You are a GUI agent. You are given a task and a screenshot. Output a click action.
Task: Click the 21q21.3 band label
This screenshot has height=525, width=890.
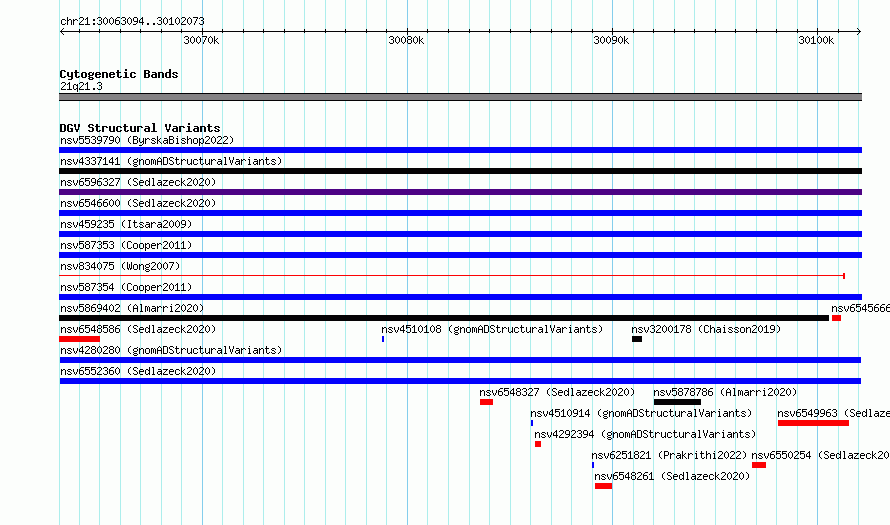point(81,86)
